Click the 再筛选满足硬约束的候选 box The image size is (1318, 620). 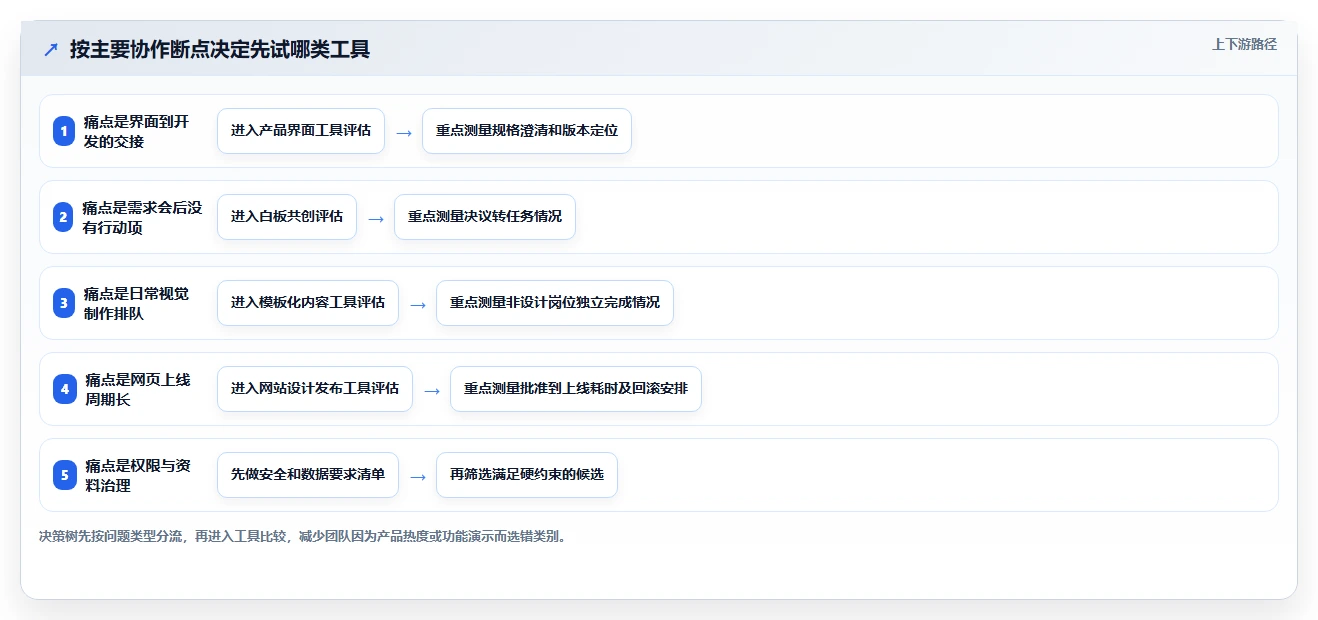click(x=527, y=475)
